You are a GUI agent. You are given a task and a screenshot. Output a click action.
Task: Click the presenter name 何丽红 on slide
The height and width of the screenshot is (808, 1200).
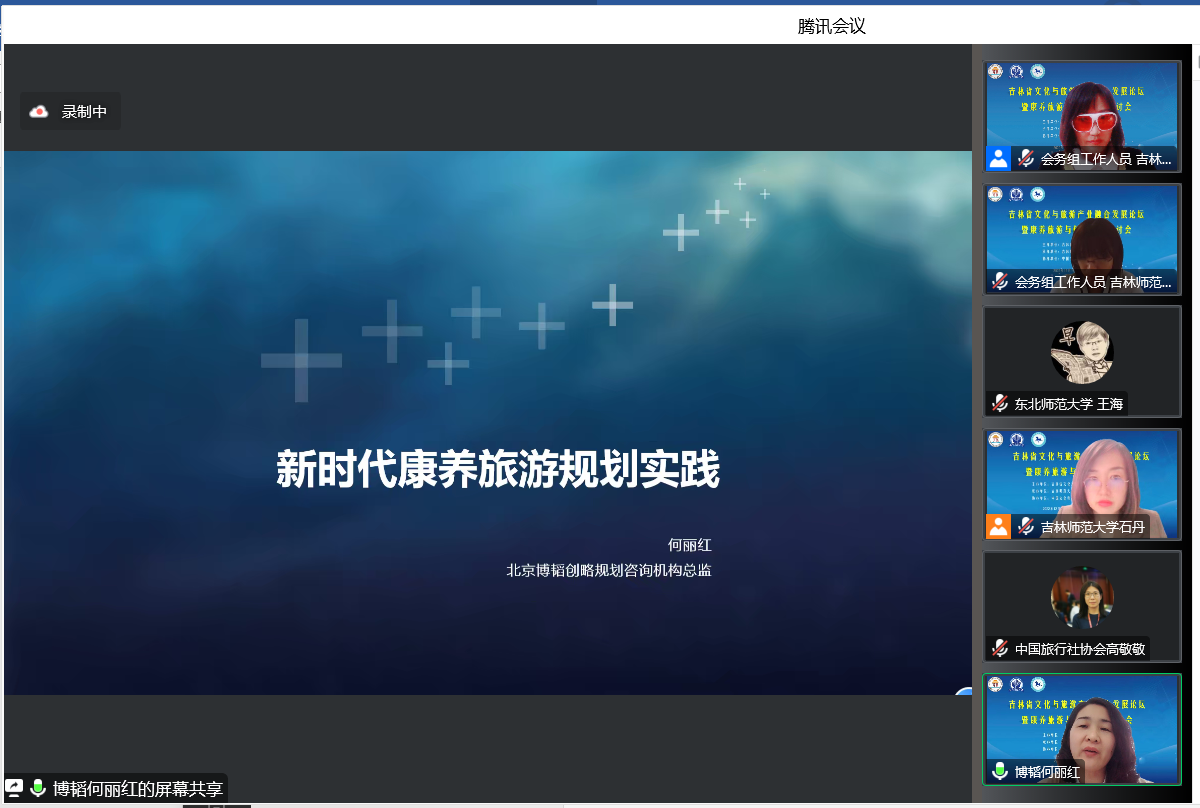pyautogui.click(x=689, y=545)
